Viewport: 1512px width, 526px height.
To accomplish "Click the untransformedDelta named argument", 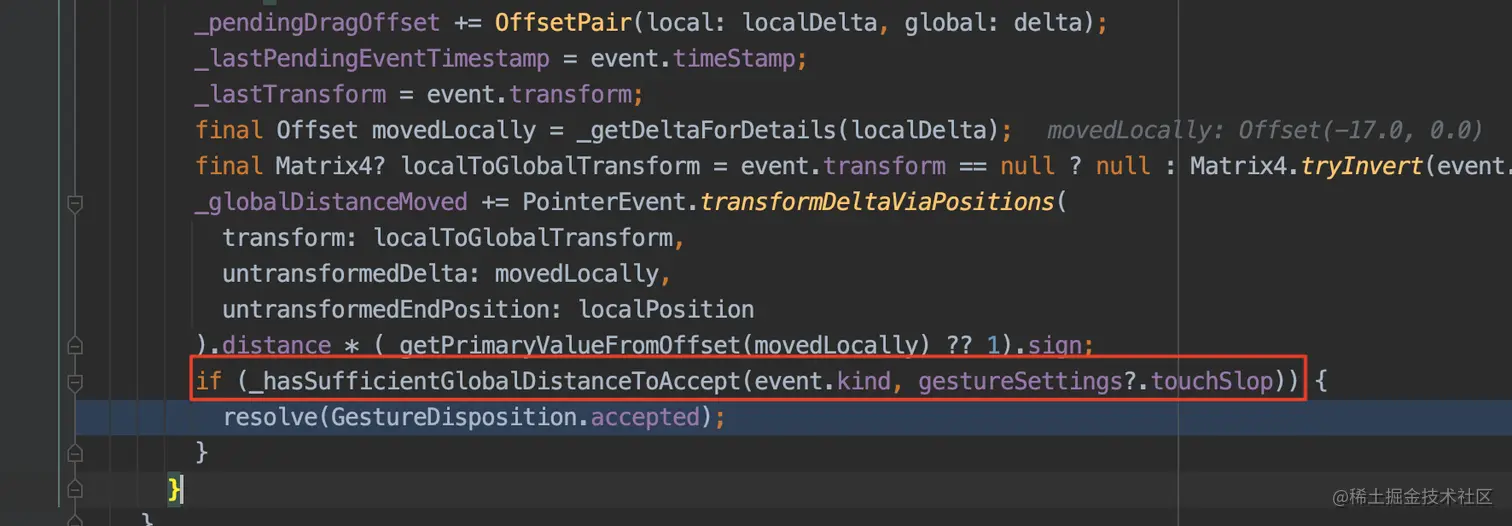I will click(x=351, y=274).
